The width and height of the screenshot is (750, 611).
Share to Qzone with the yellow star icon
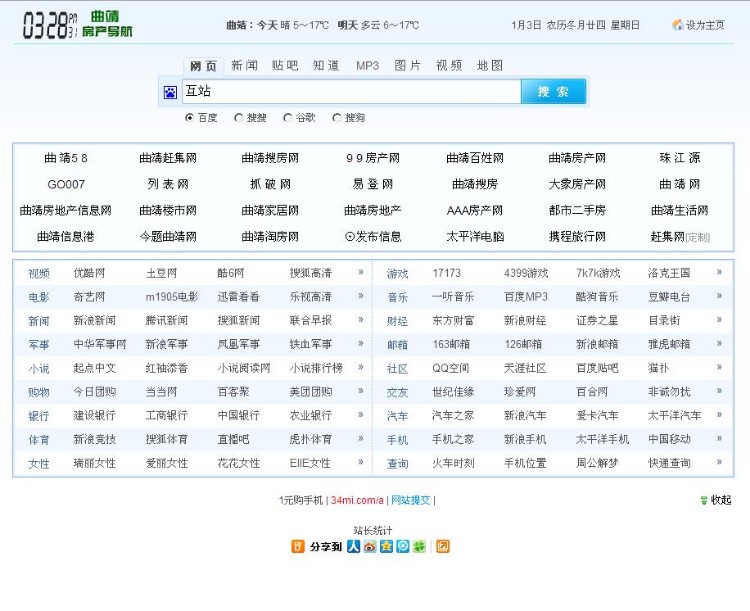click(x=386, y=546)
